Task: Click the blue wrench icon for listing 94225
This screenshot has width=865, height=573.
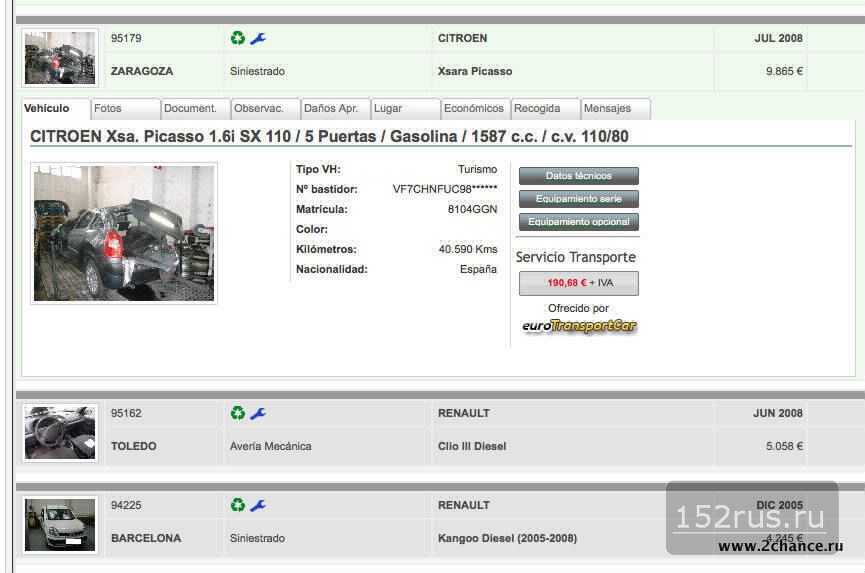Action: pyautogui.click(x=258, y=505)
